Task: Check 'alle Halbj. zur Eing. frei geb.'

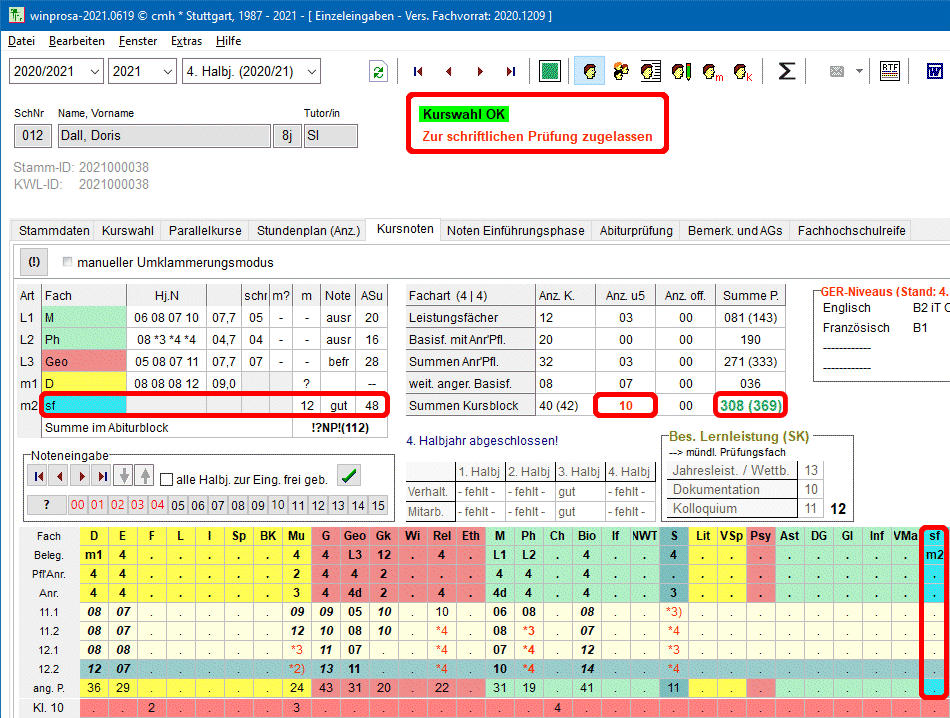Action: coord(167,479)
